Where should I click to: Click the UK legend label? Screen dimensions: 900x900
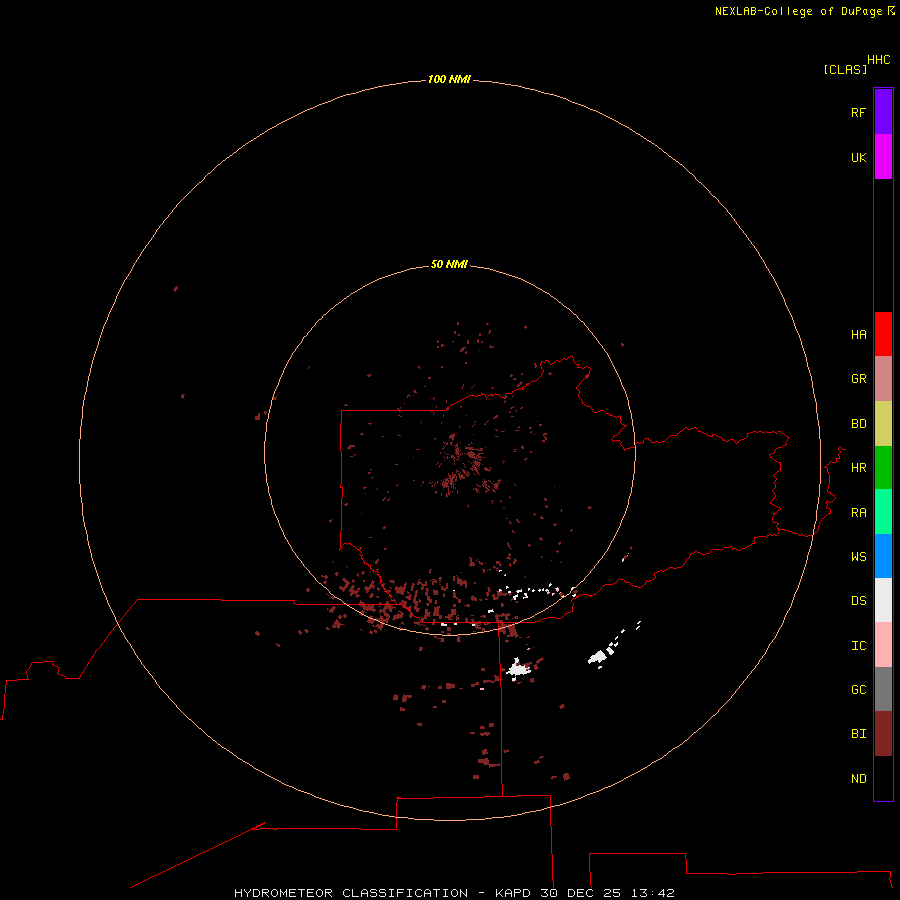[858, 157]
